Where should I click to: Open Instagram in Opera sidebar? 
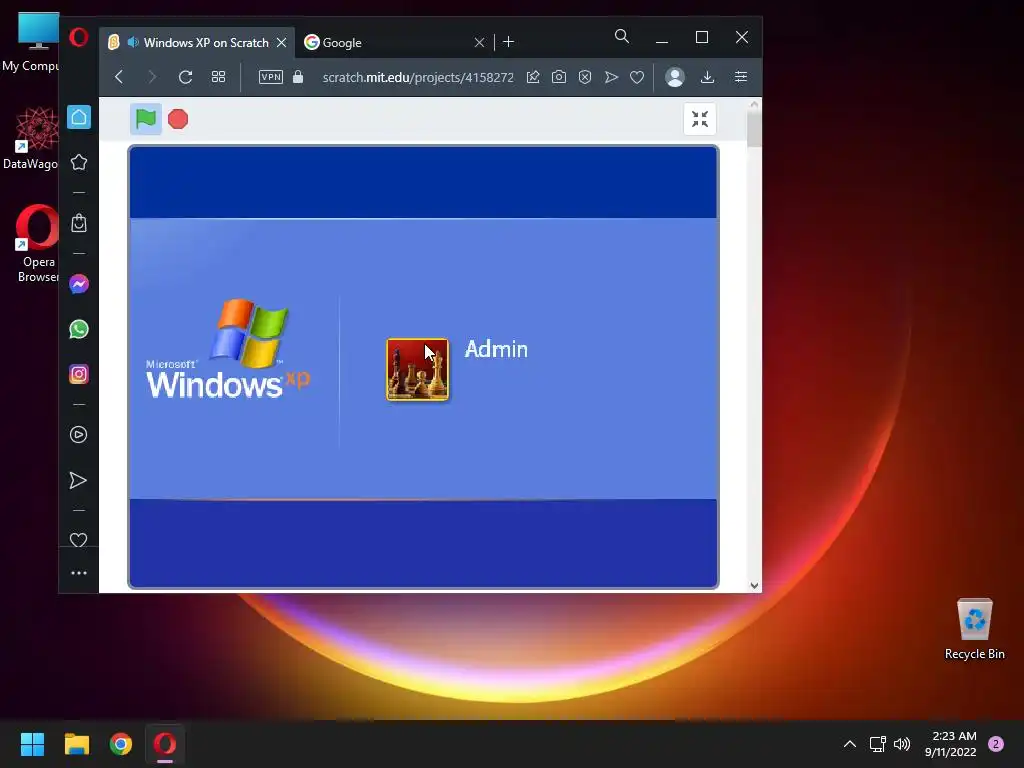click(79, 374)
